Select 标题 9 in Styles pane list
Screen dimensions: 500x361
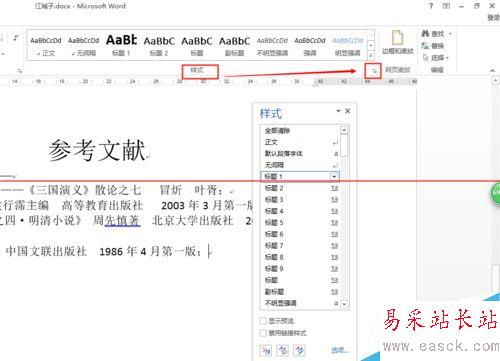tap(300, 269)
